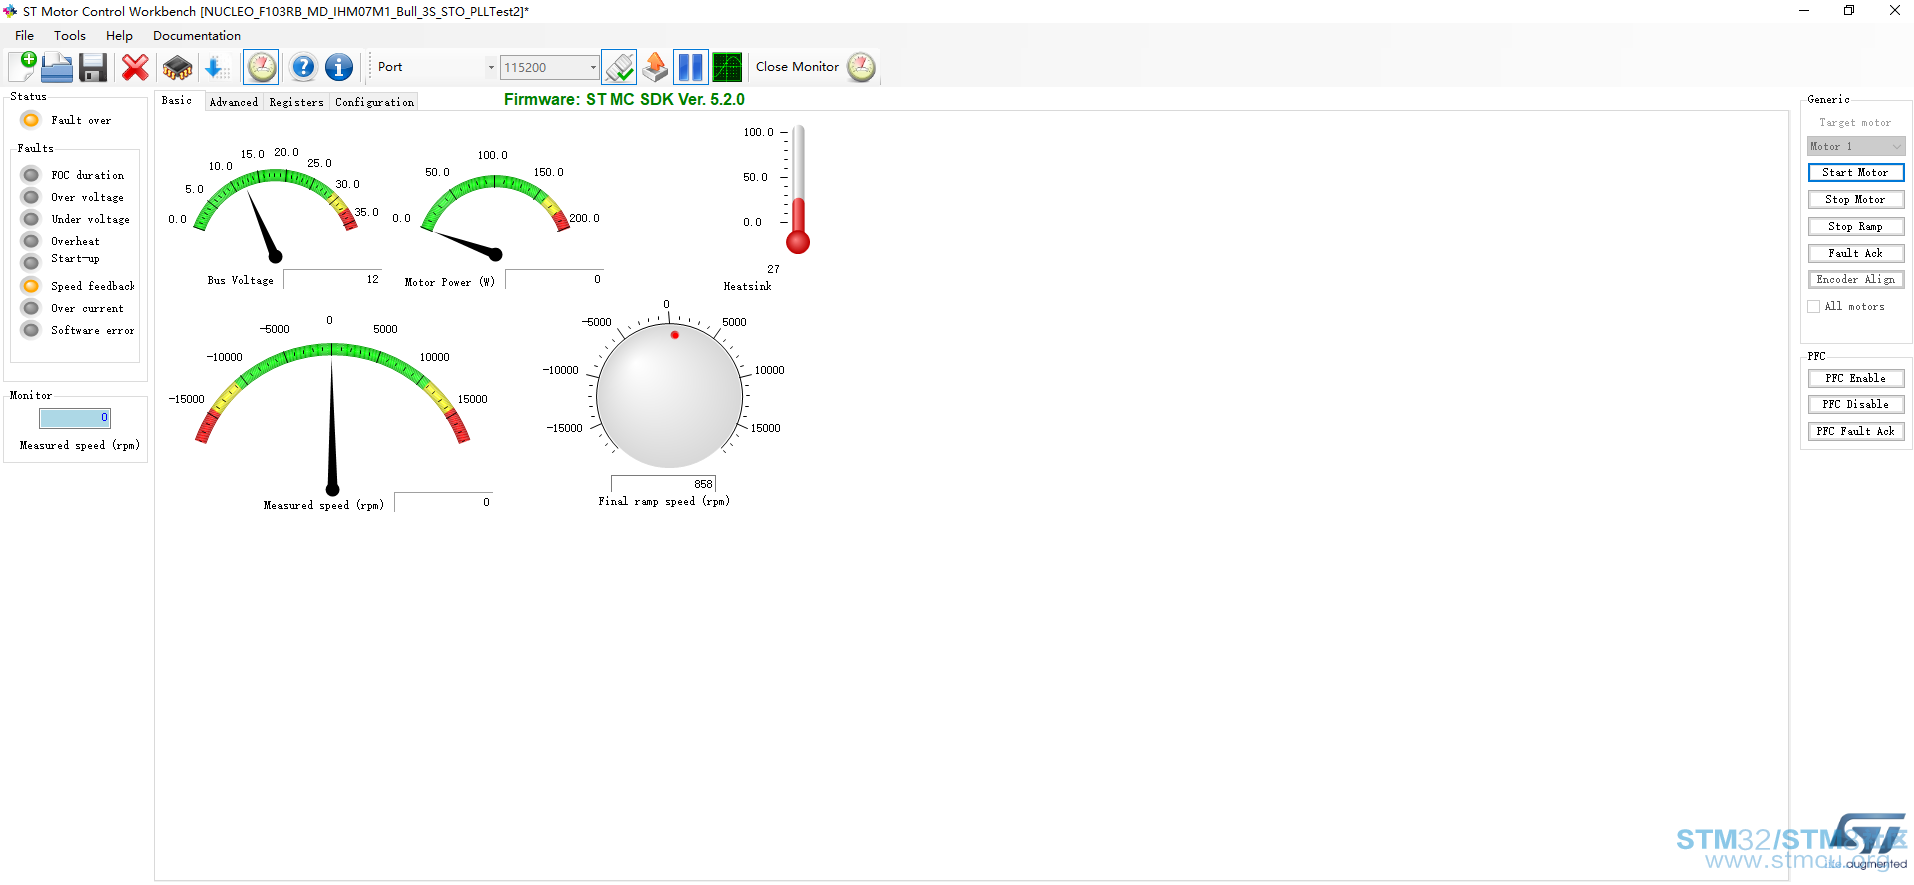This screenshot has height=885, width=1914.
Task: Click the orange upload arrow icon
Action: [x=655, y=67]
